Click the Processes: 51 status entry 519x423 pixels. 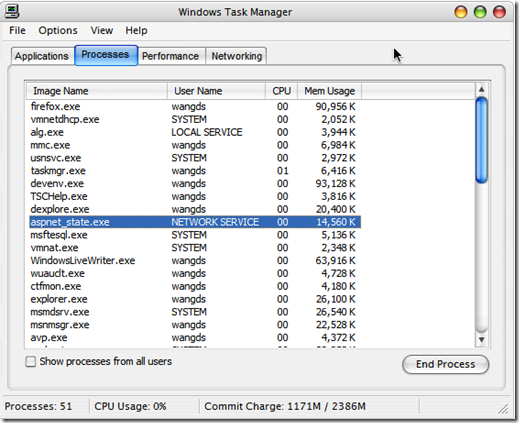coord(38,406)
